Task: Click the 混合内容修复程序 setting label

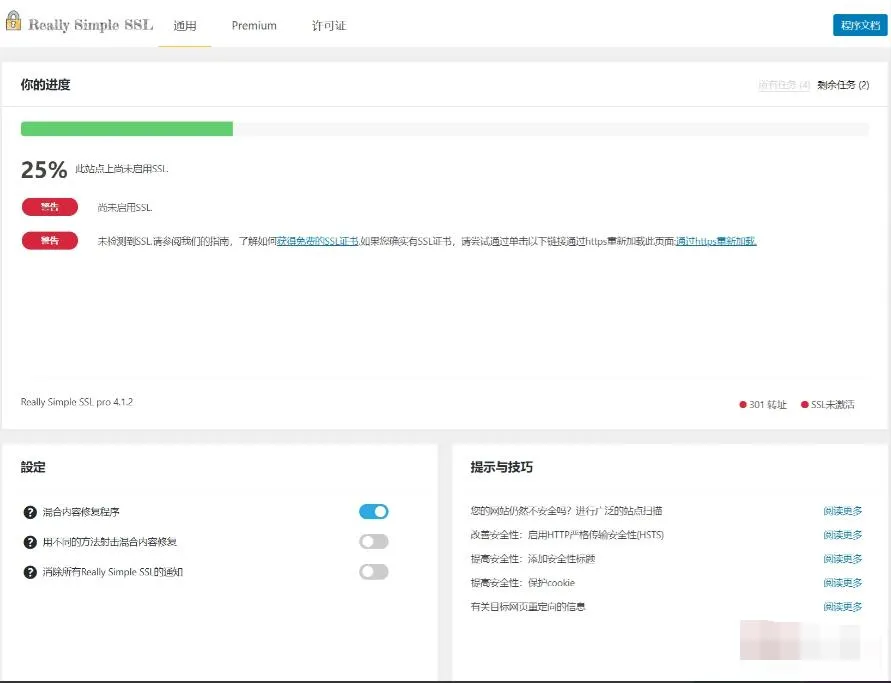Action: click(81, 512)
